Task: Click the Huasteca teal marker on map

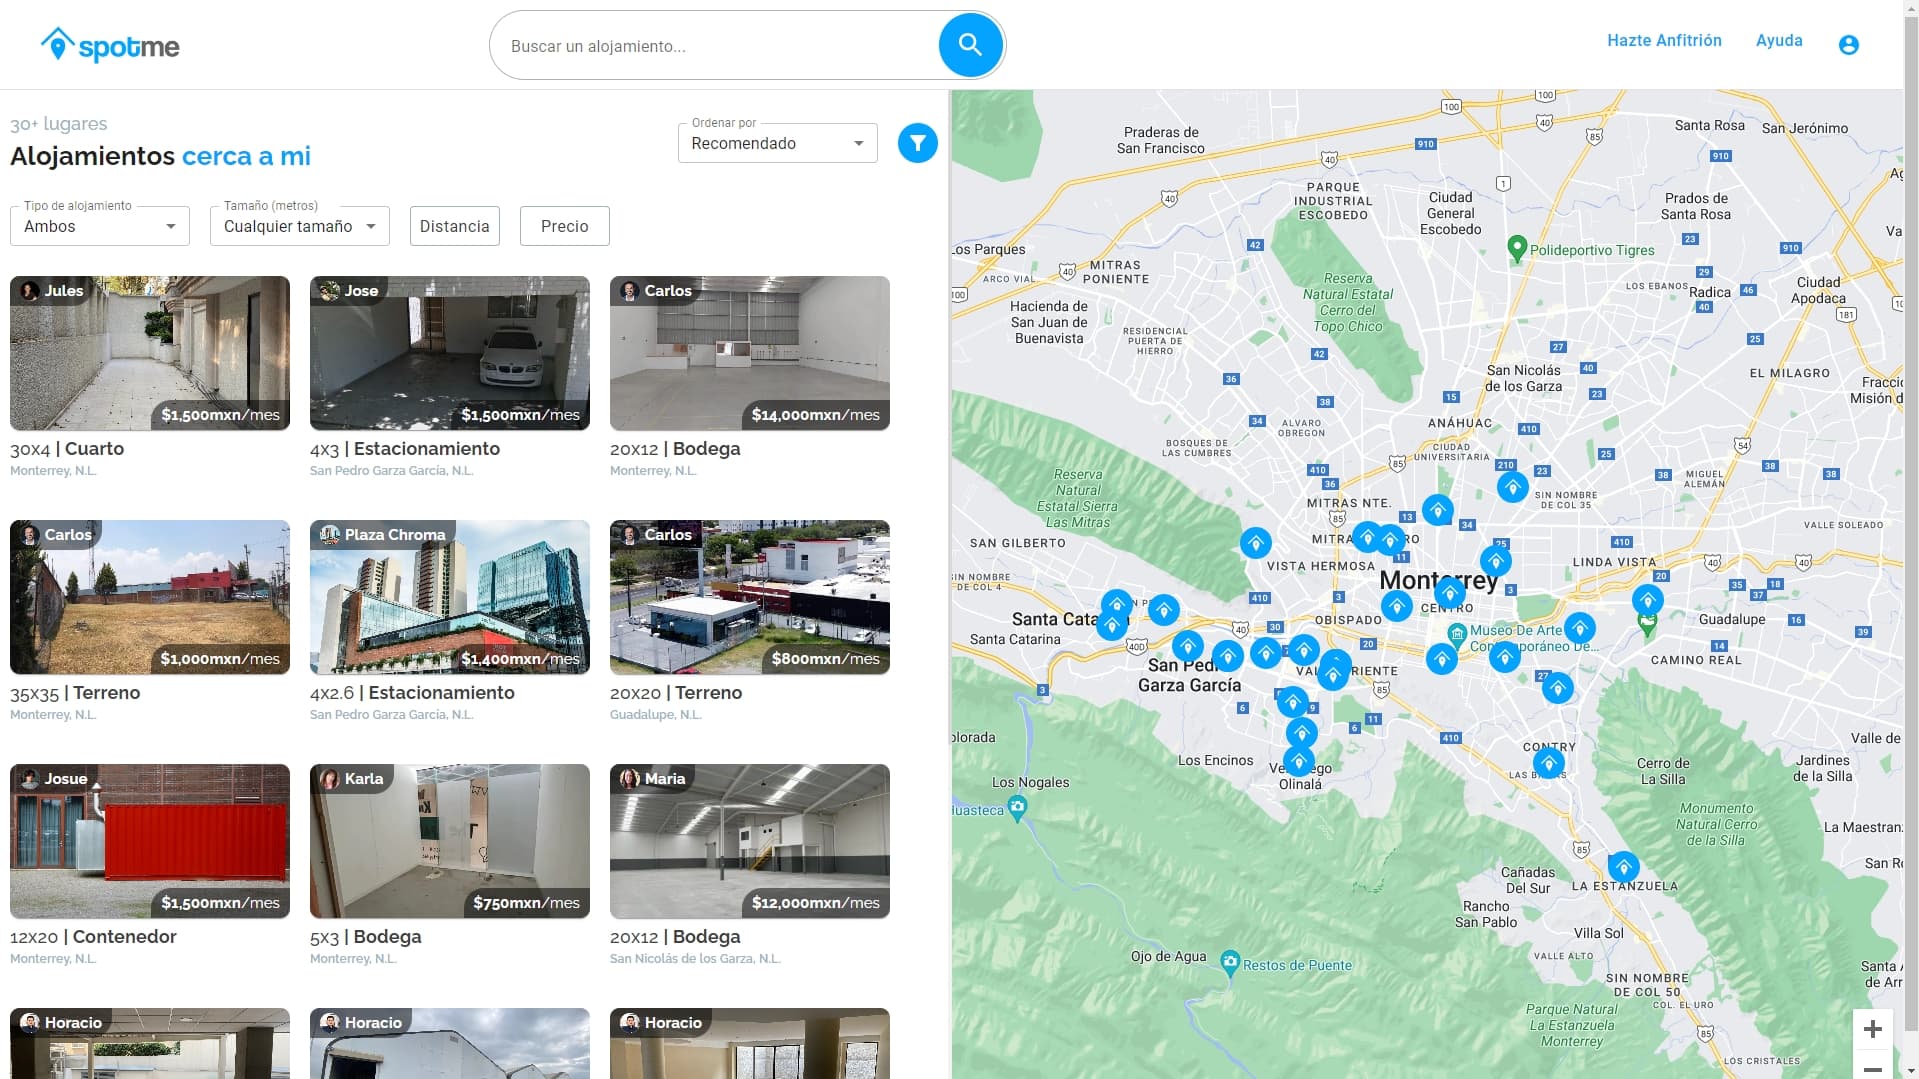Action: tap(1017, 807)
